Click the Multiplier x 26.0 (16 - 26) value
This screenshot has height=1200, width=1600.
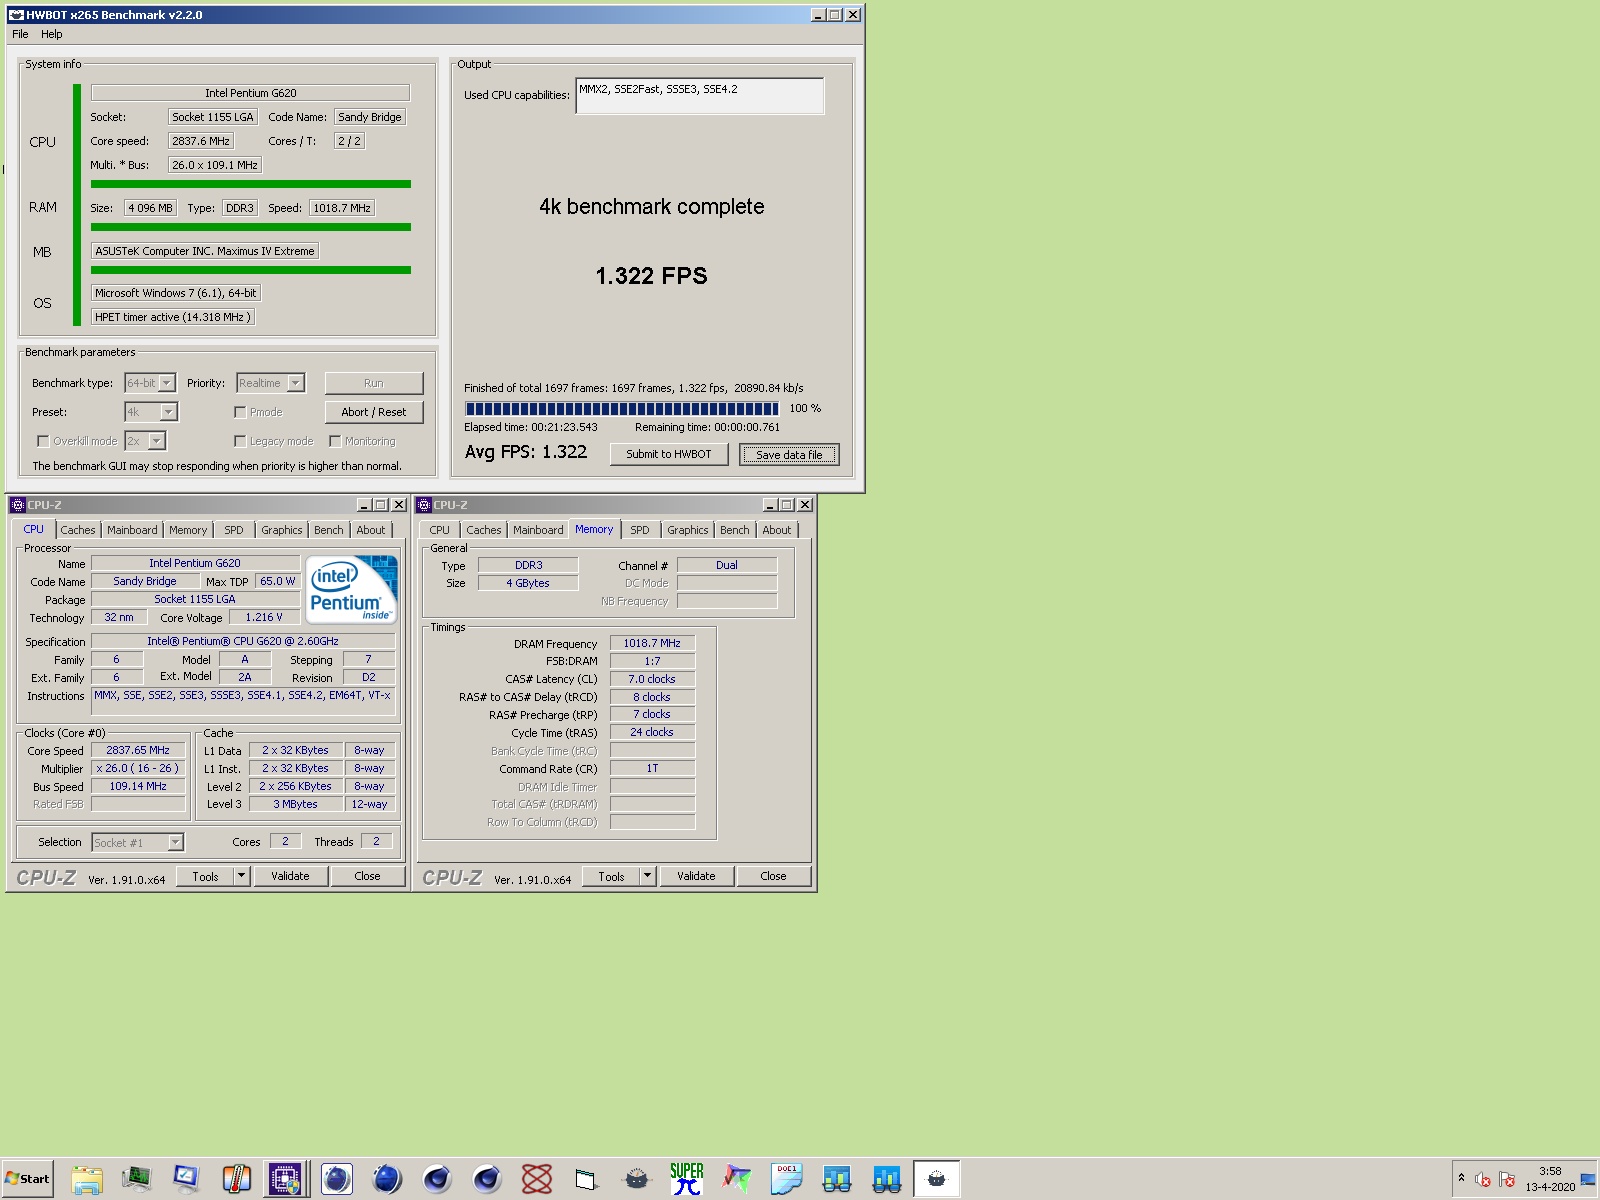point(138,768)
